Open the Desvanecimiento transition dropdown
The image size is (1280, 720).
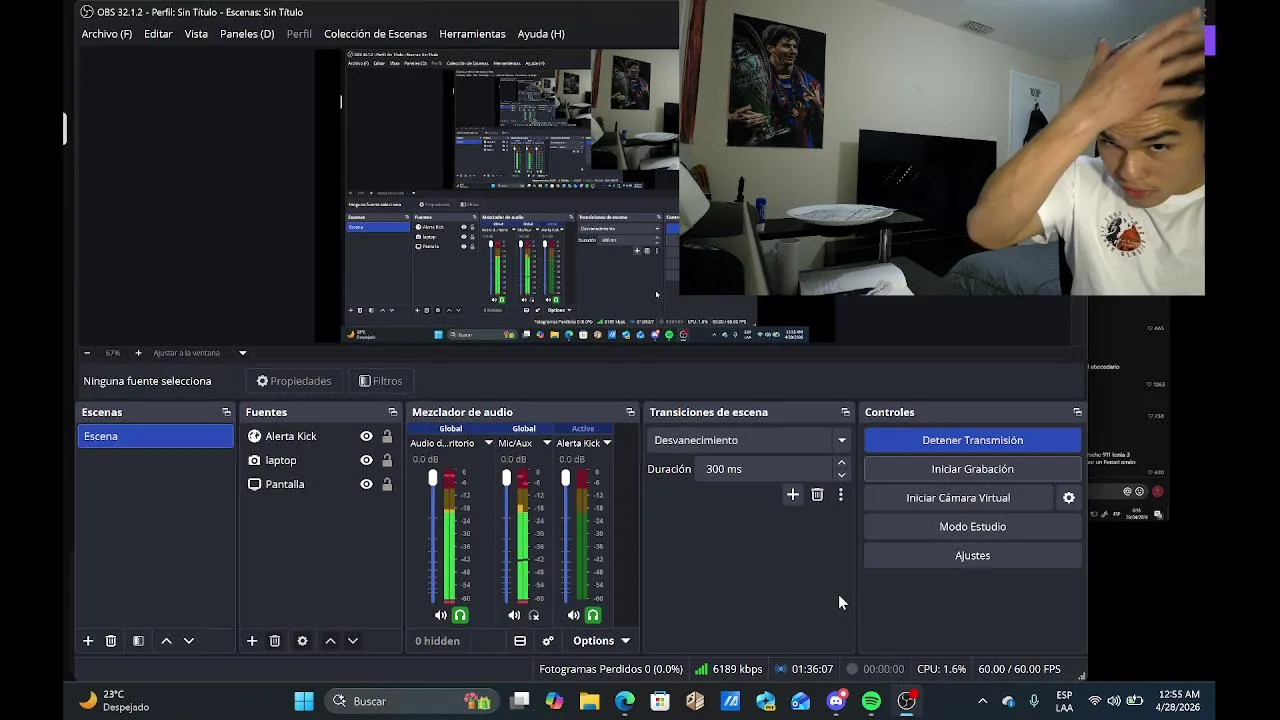(x=841, y=440)
